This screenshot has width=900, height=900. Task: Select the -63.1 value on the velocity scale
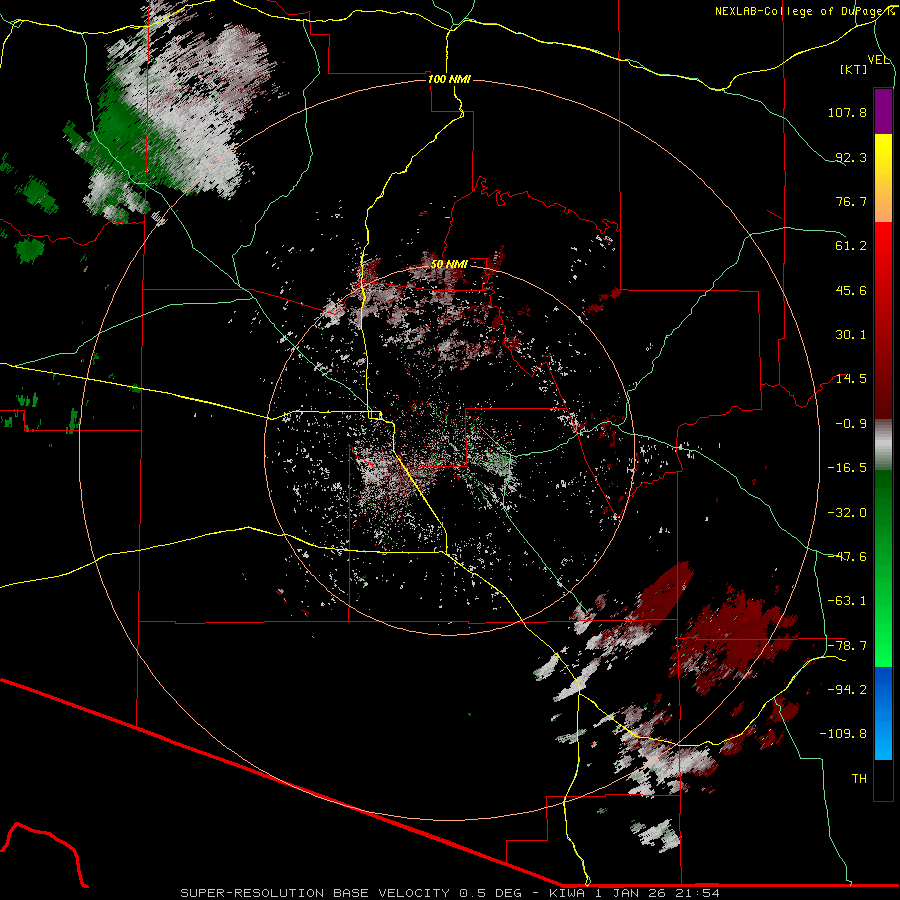pos(847,601)
